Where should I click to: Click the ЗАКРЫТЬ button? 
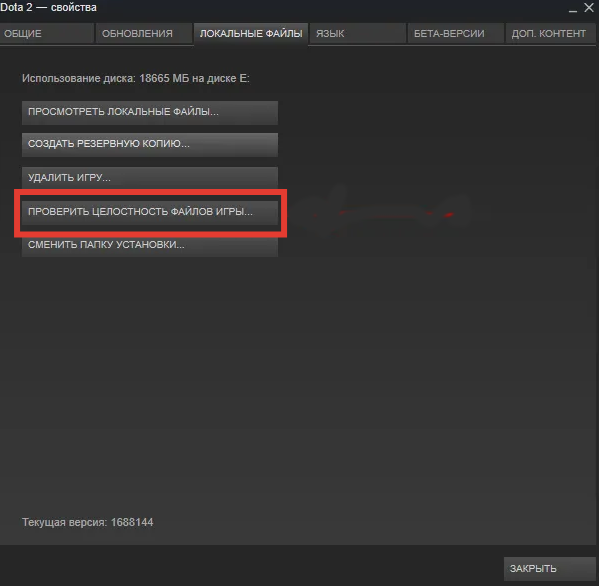click(550, 568)
